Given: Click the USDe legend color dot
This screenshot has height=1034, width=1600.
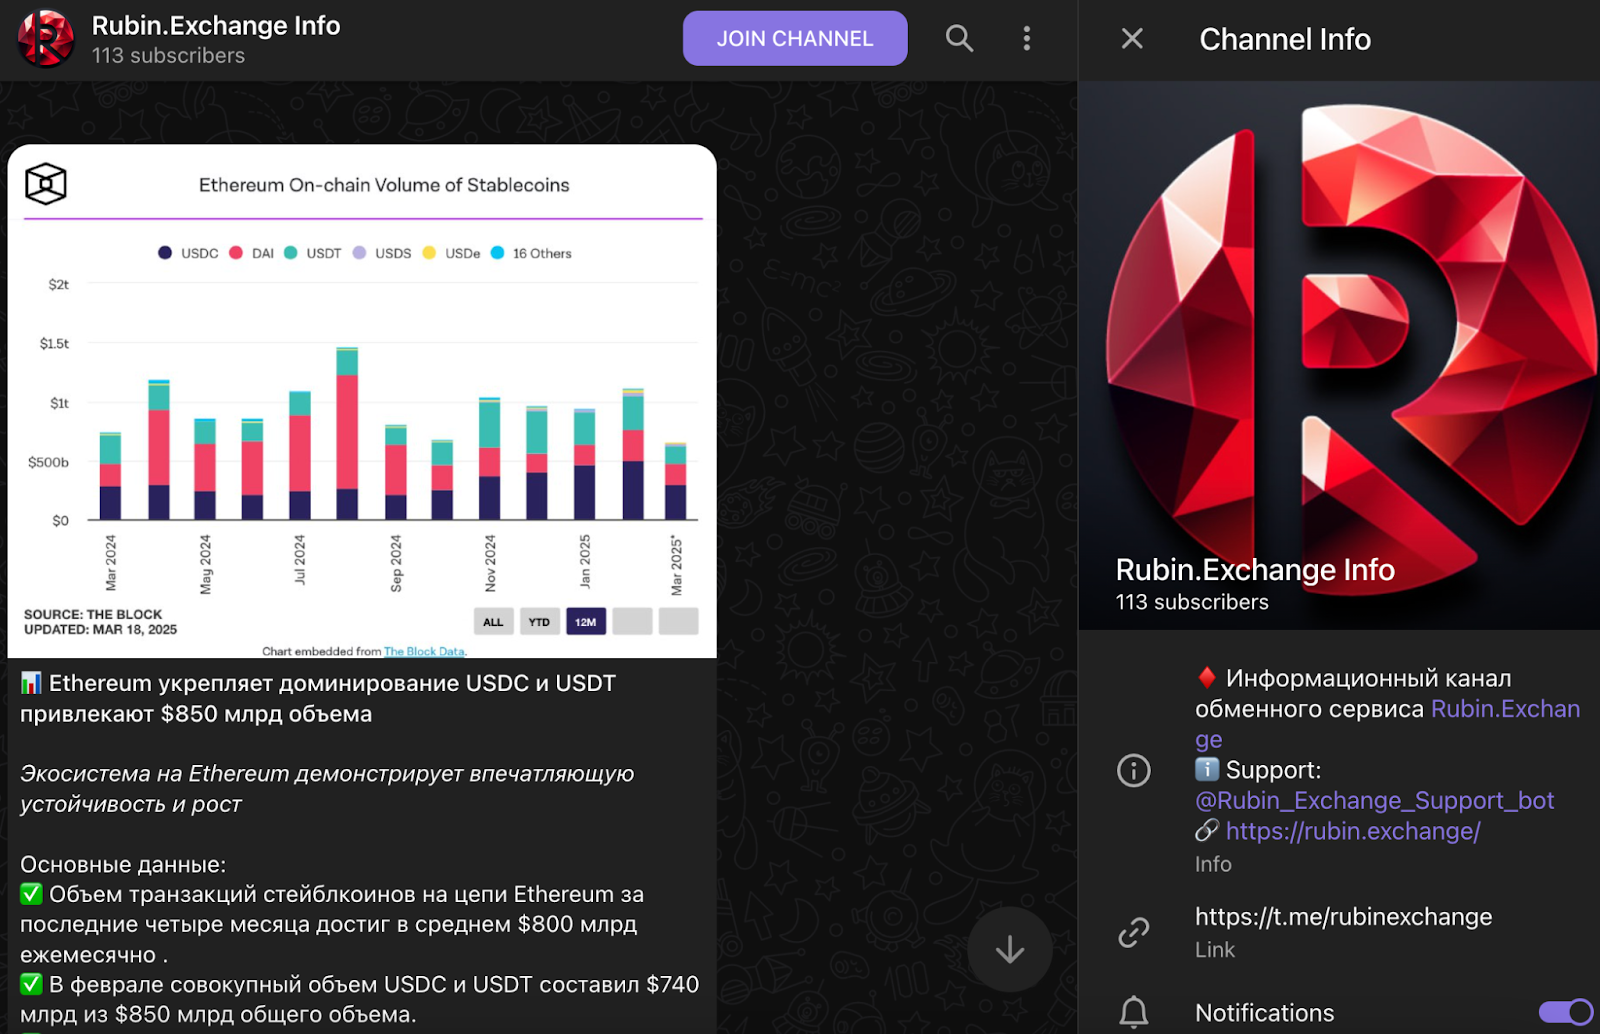Looking at the screenshot, I should point(429,253).
